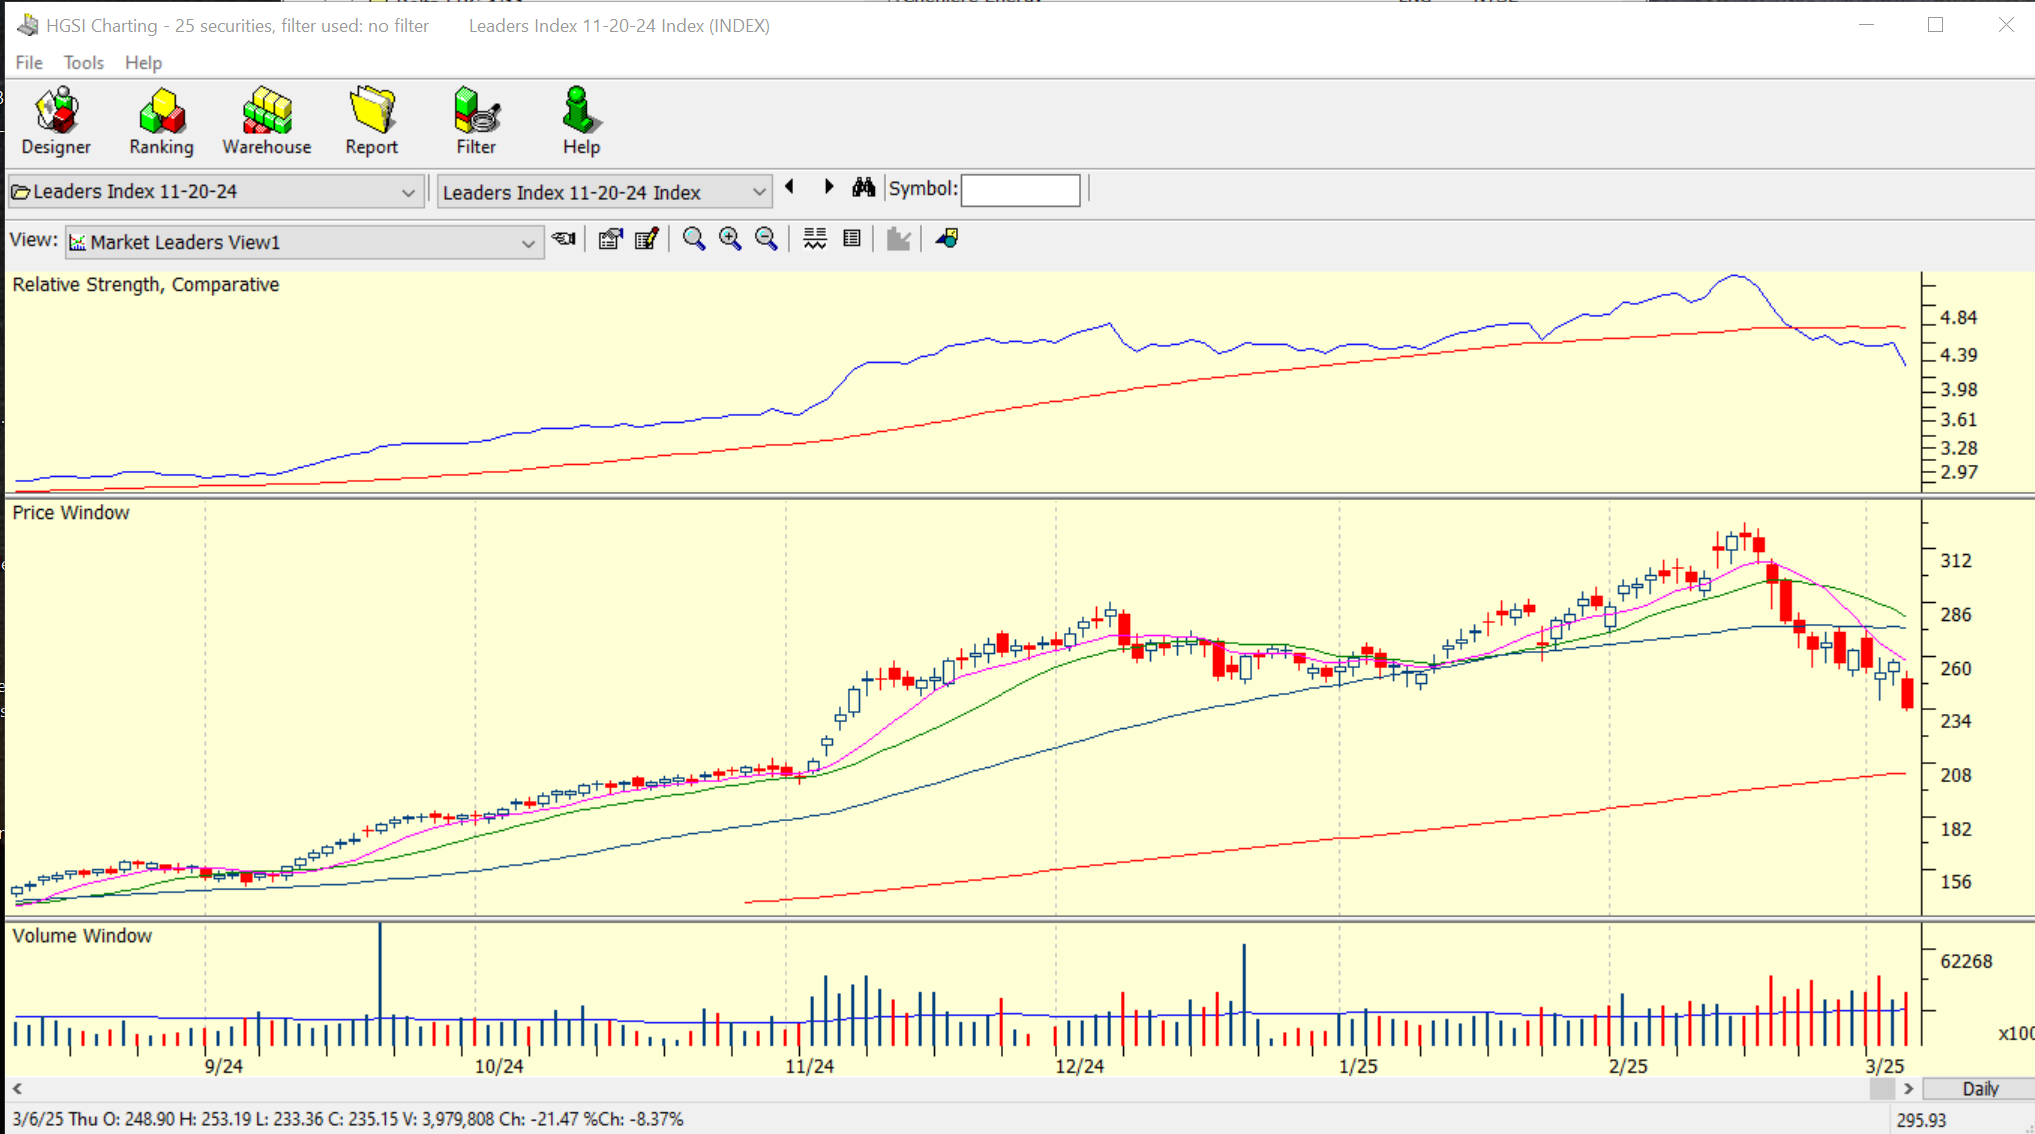The width and height of the screenshot is (2035, 1134).
Task: Go to next security arrow
Action: click(829, 187)
